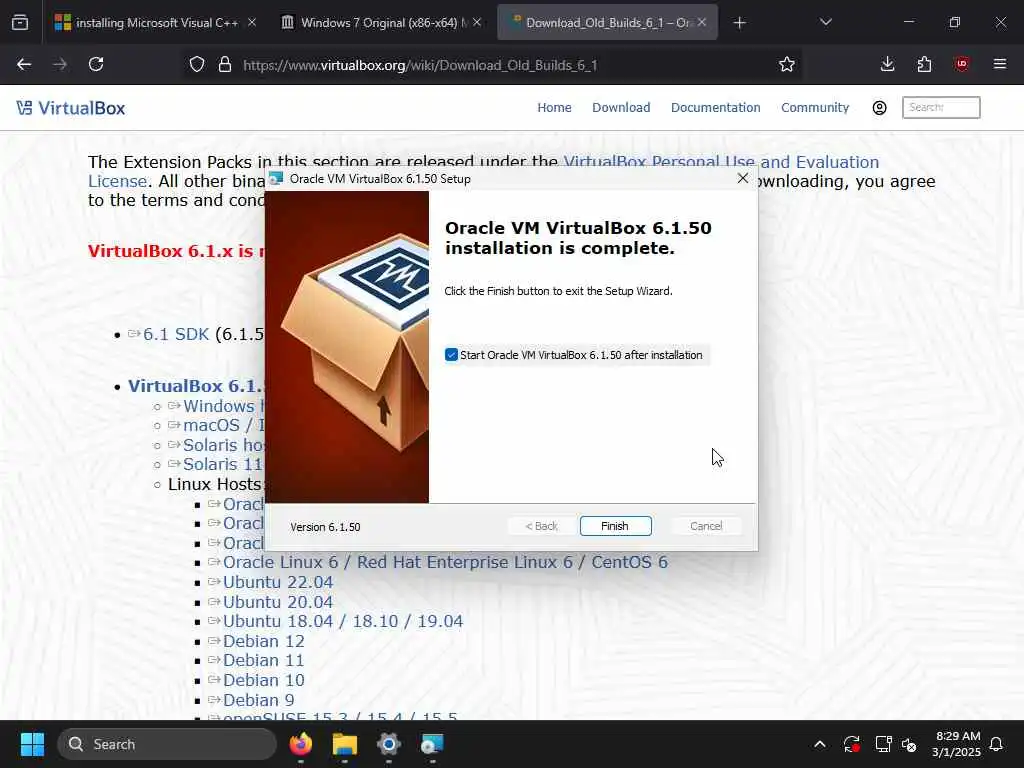Screen dimensions: 1024x768
Task: Open Ubuntu 20.04 download link
Action: pos(278,601)
